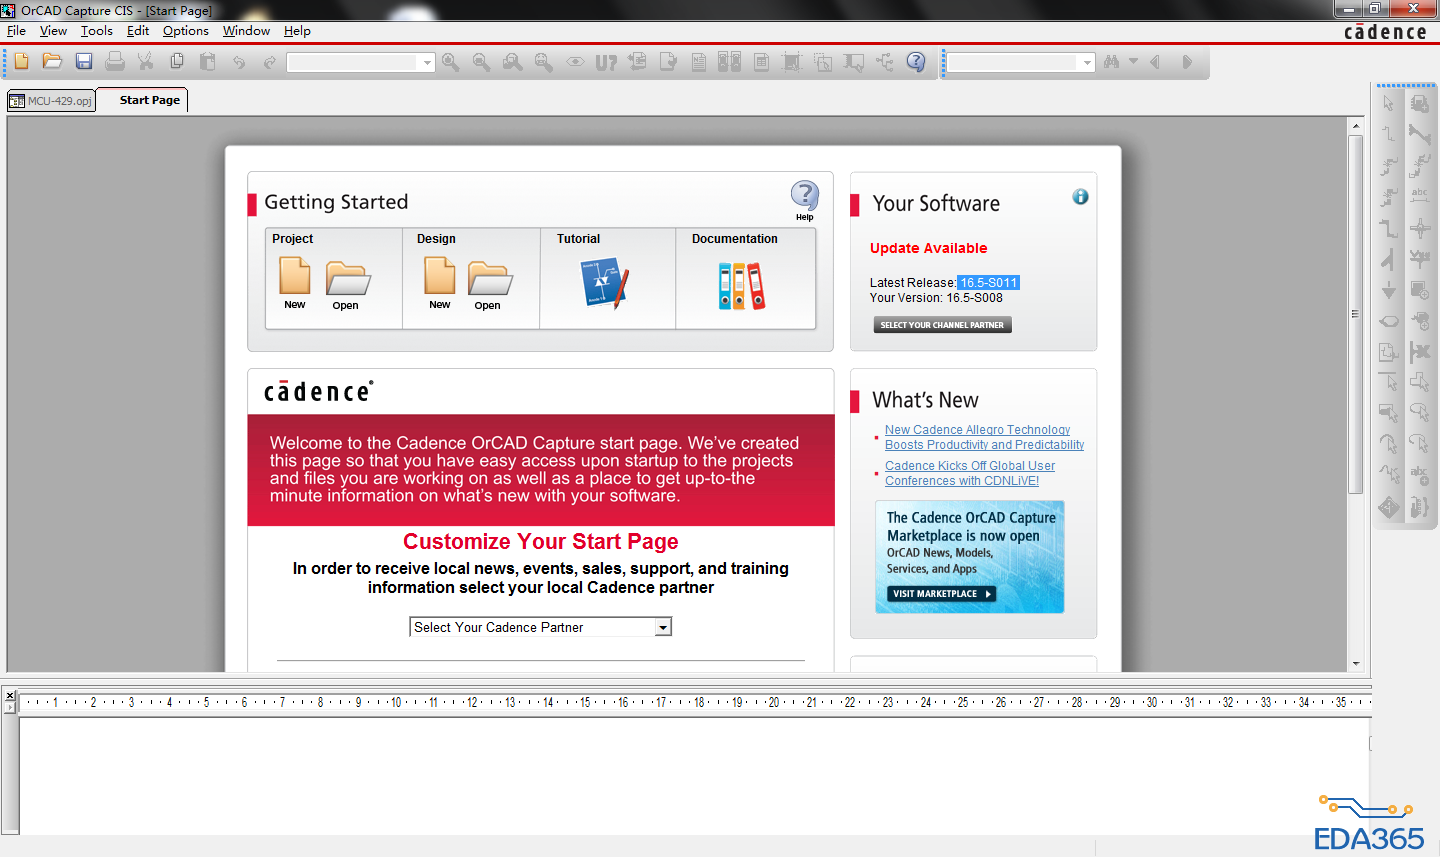Open an existing Project from start page
This screenshot has height=860, width=1440.
tap(347, 286)
